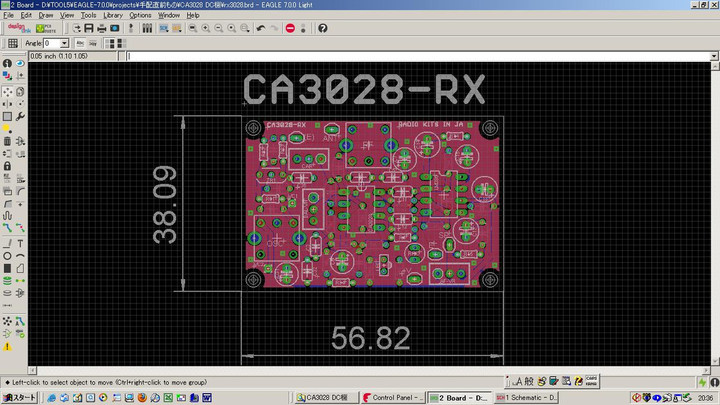Open the Options menu

pyautogui.click(x=140, y=16)
